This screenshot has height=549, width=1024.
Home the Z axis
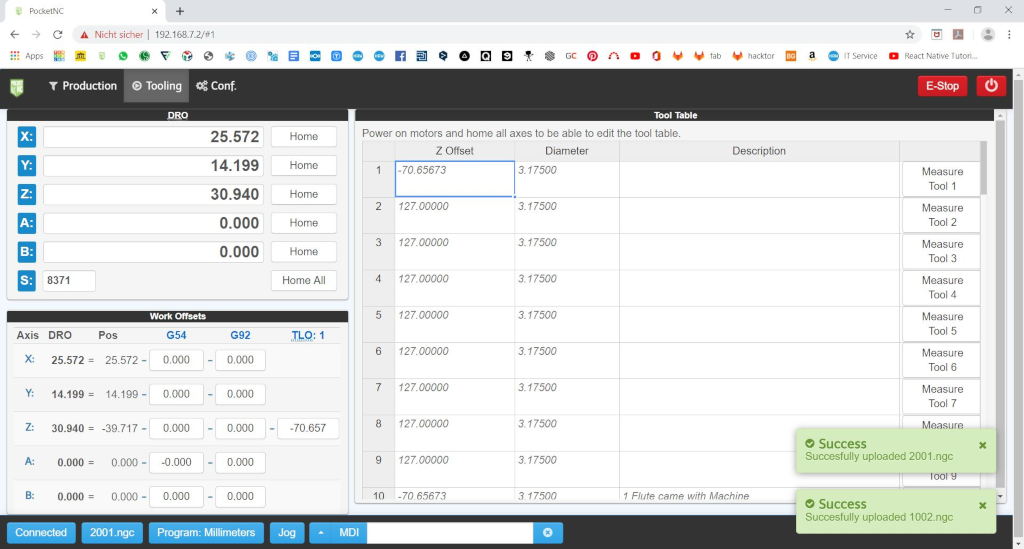304,194
